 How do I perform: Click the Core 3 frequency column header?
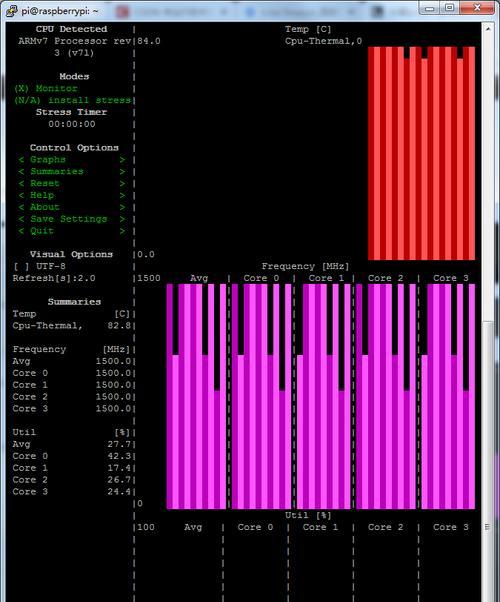click(x=451, y=278)
